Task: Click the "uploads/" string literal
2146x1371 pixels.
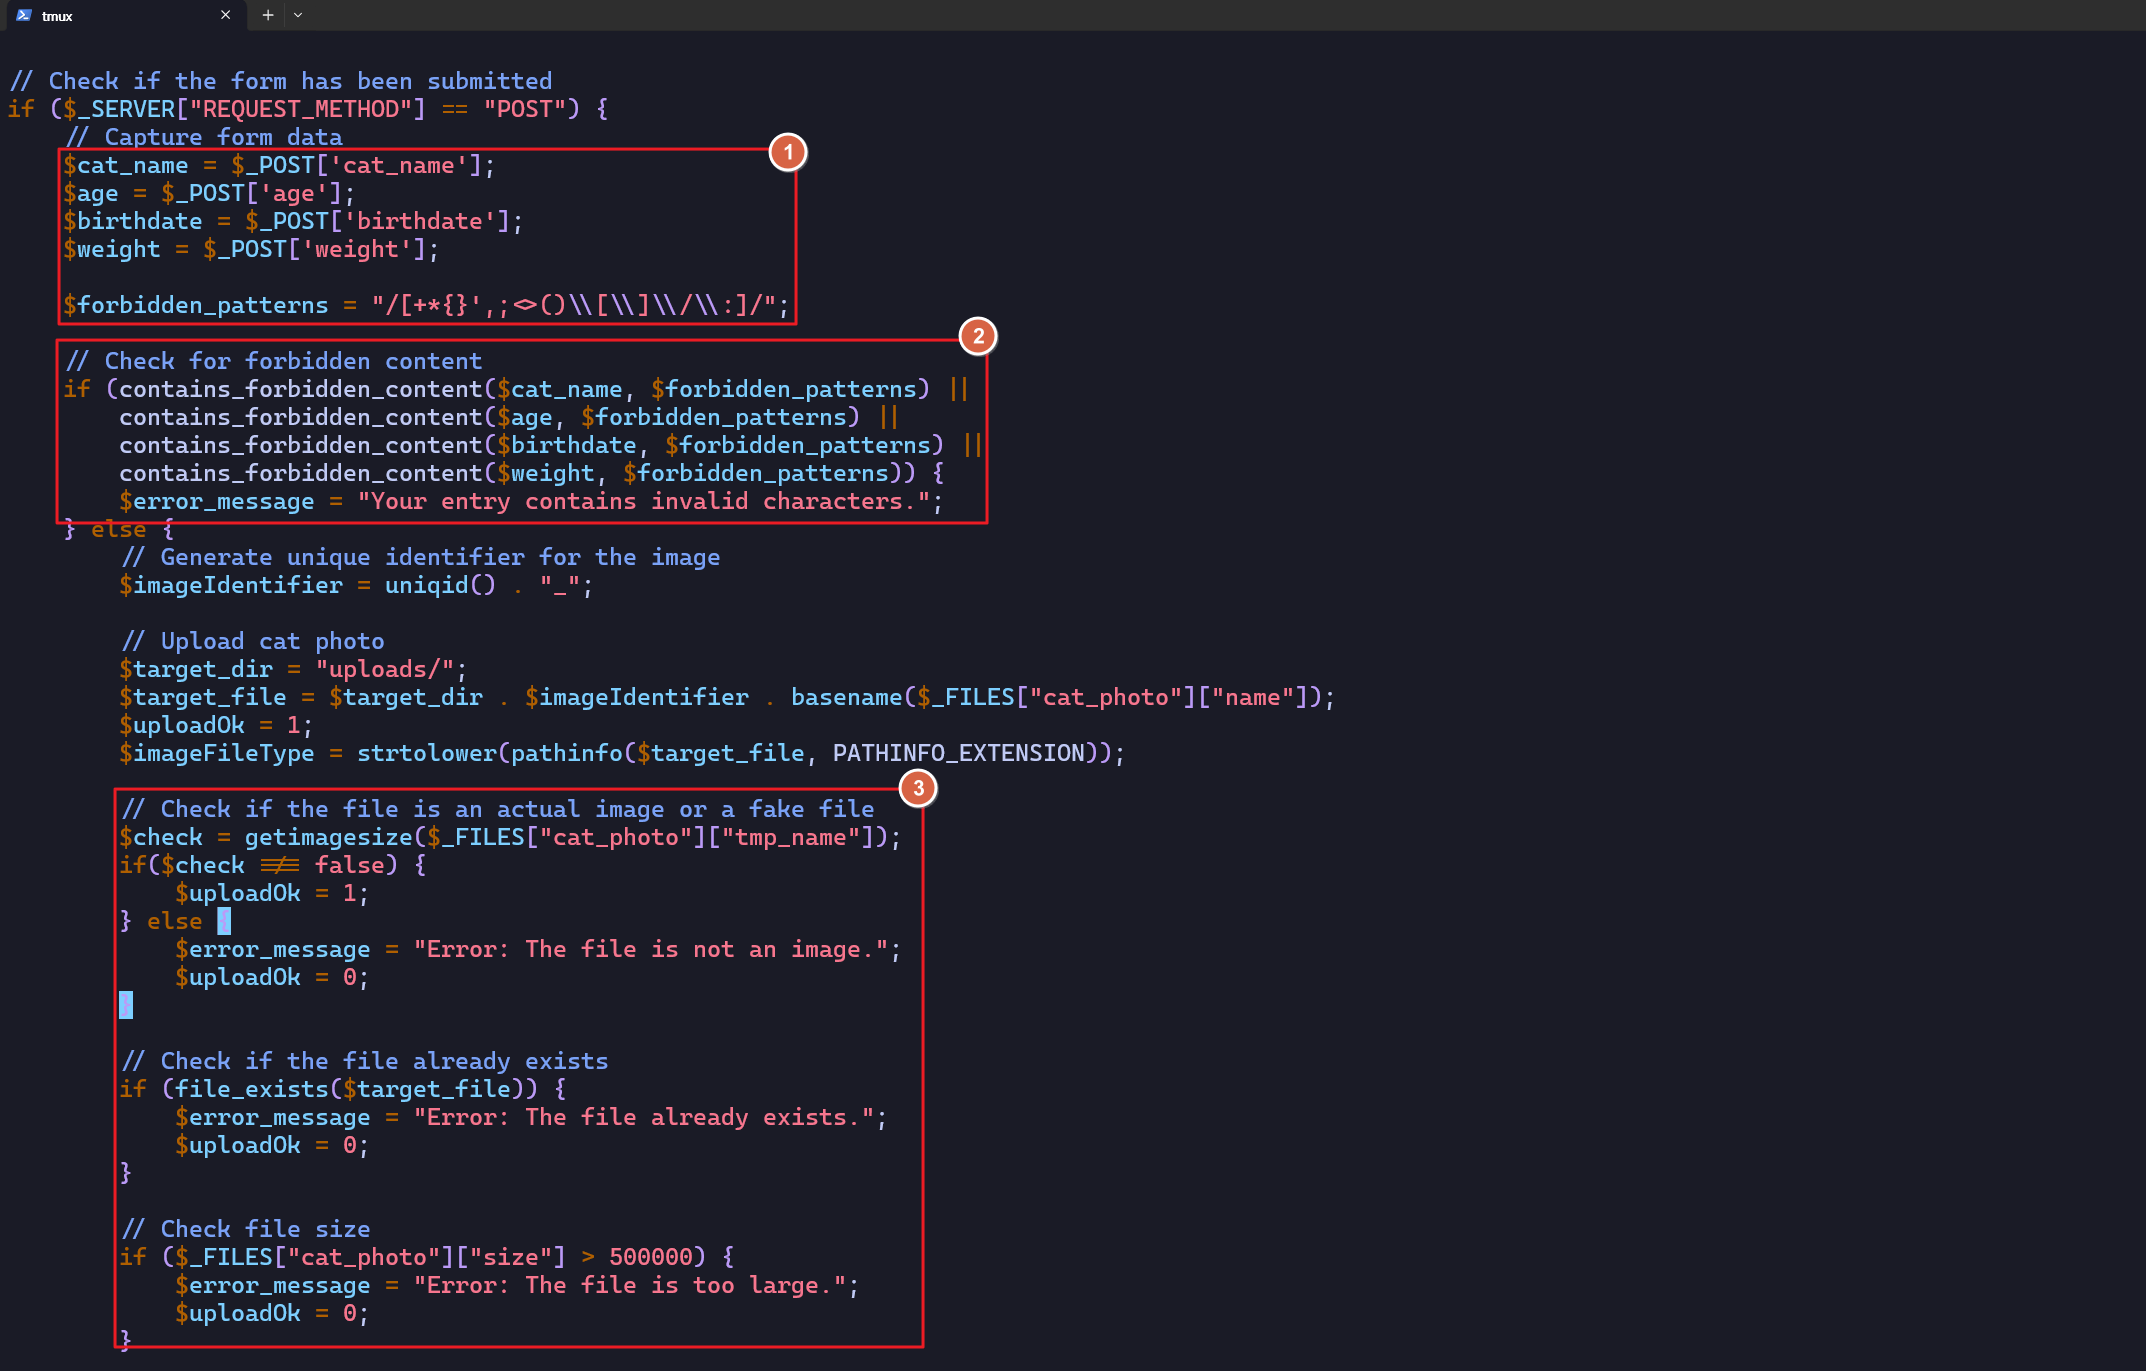Action: click(x=385, y=669)
